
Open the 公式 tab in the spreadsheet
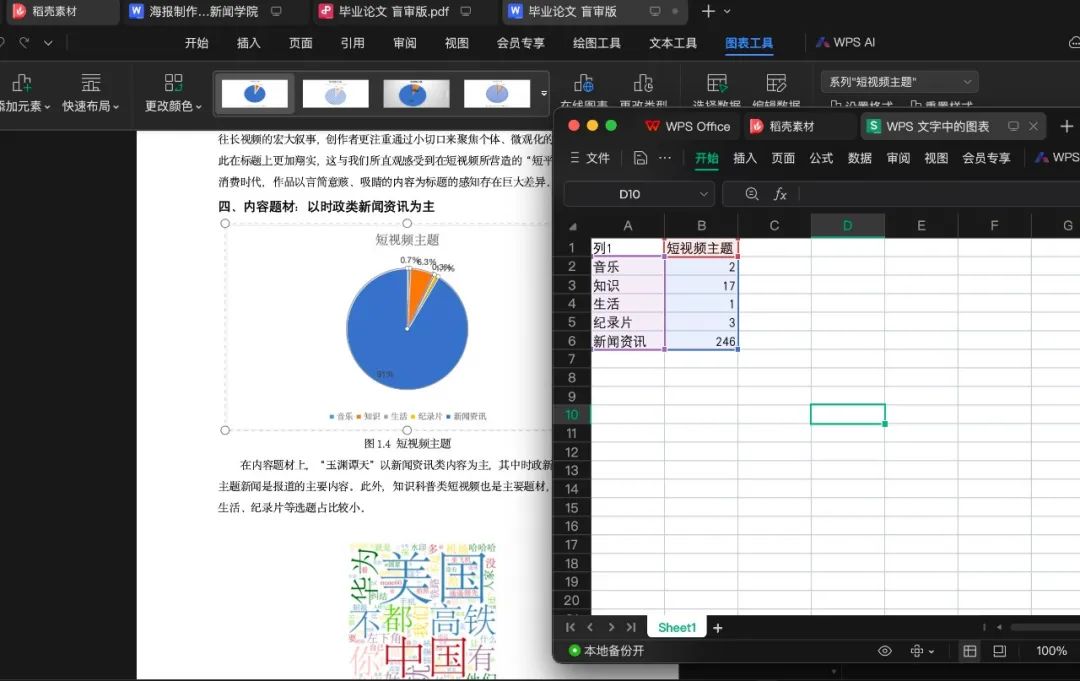coord(821,158)
